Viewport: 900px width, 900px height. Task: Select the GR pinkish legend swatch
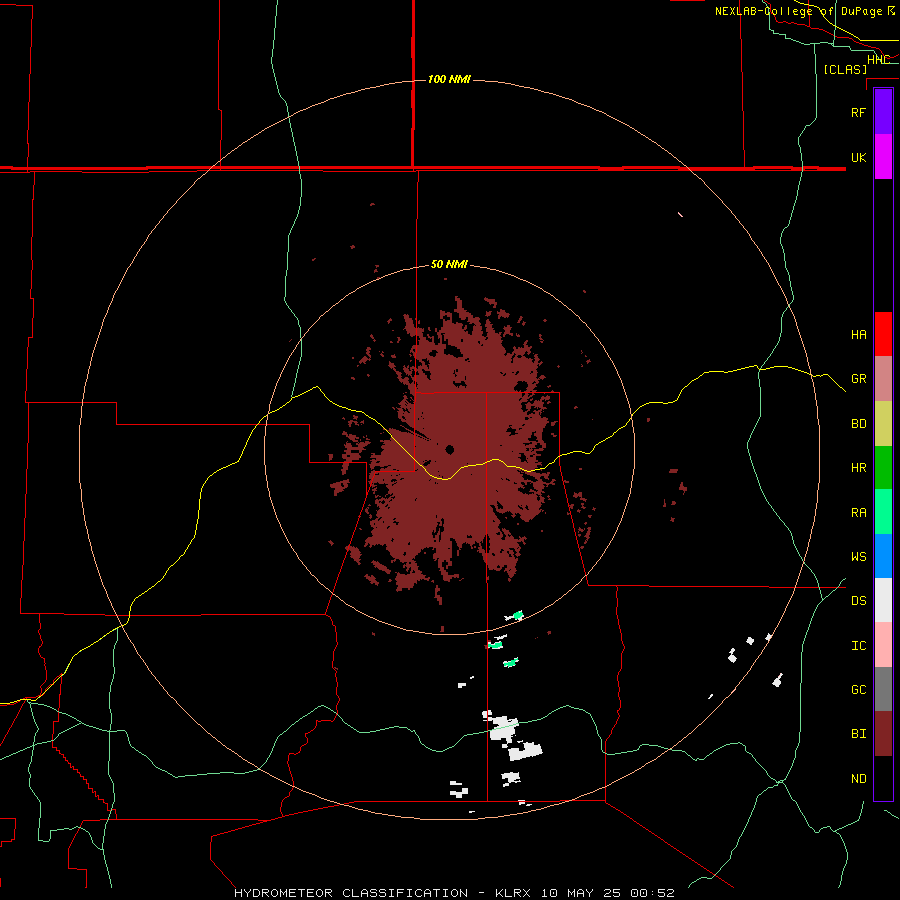click(x=883, y=379)
